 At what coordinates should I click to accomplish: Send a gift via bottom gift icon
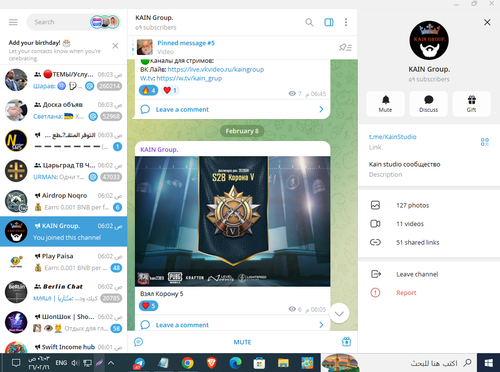(346, 342)
